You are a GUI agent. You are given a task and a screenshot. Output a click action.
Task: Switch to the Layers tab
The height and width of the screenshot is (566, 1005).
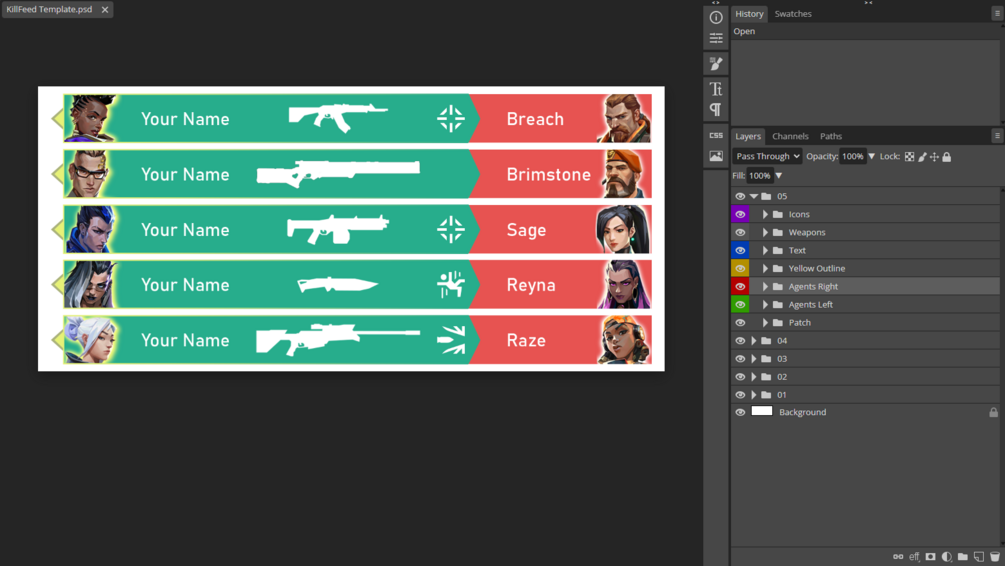click(x=747, y=136)
